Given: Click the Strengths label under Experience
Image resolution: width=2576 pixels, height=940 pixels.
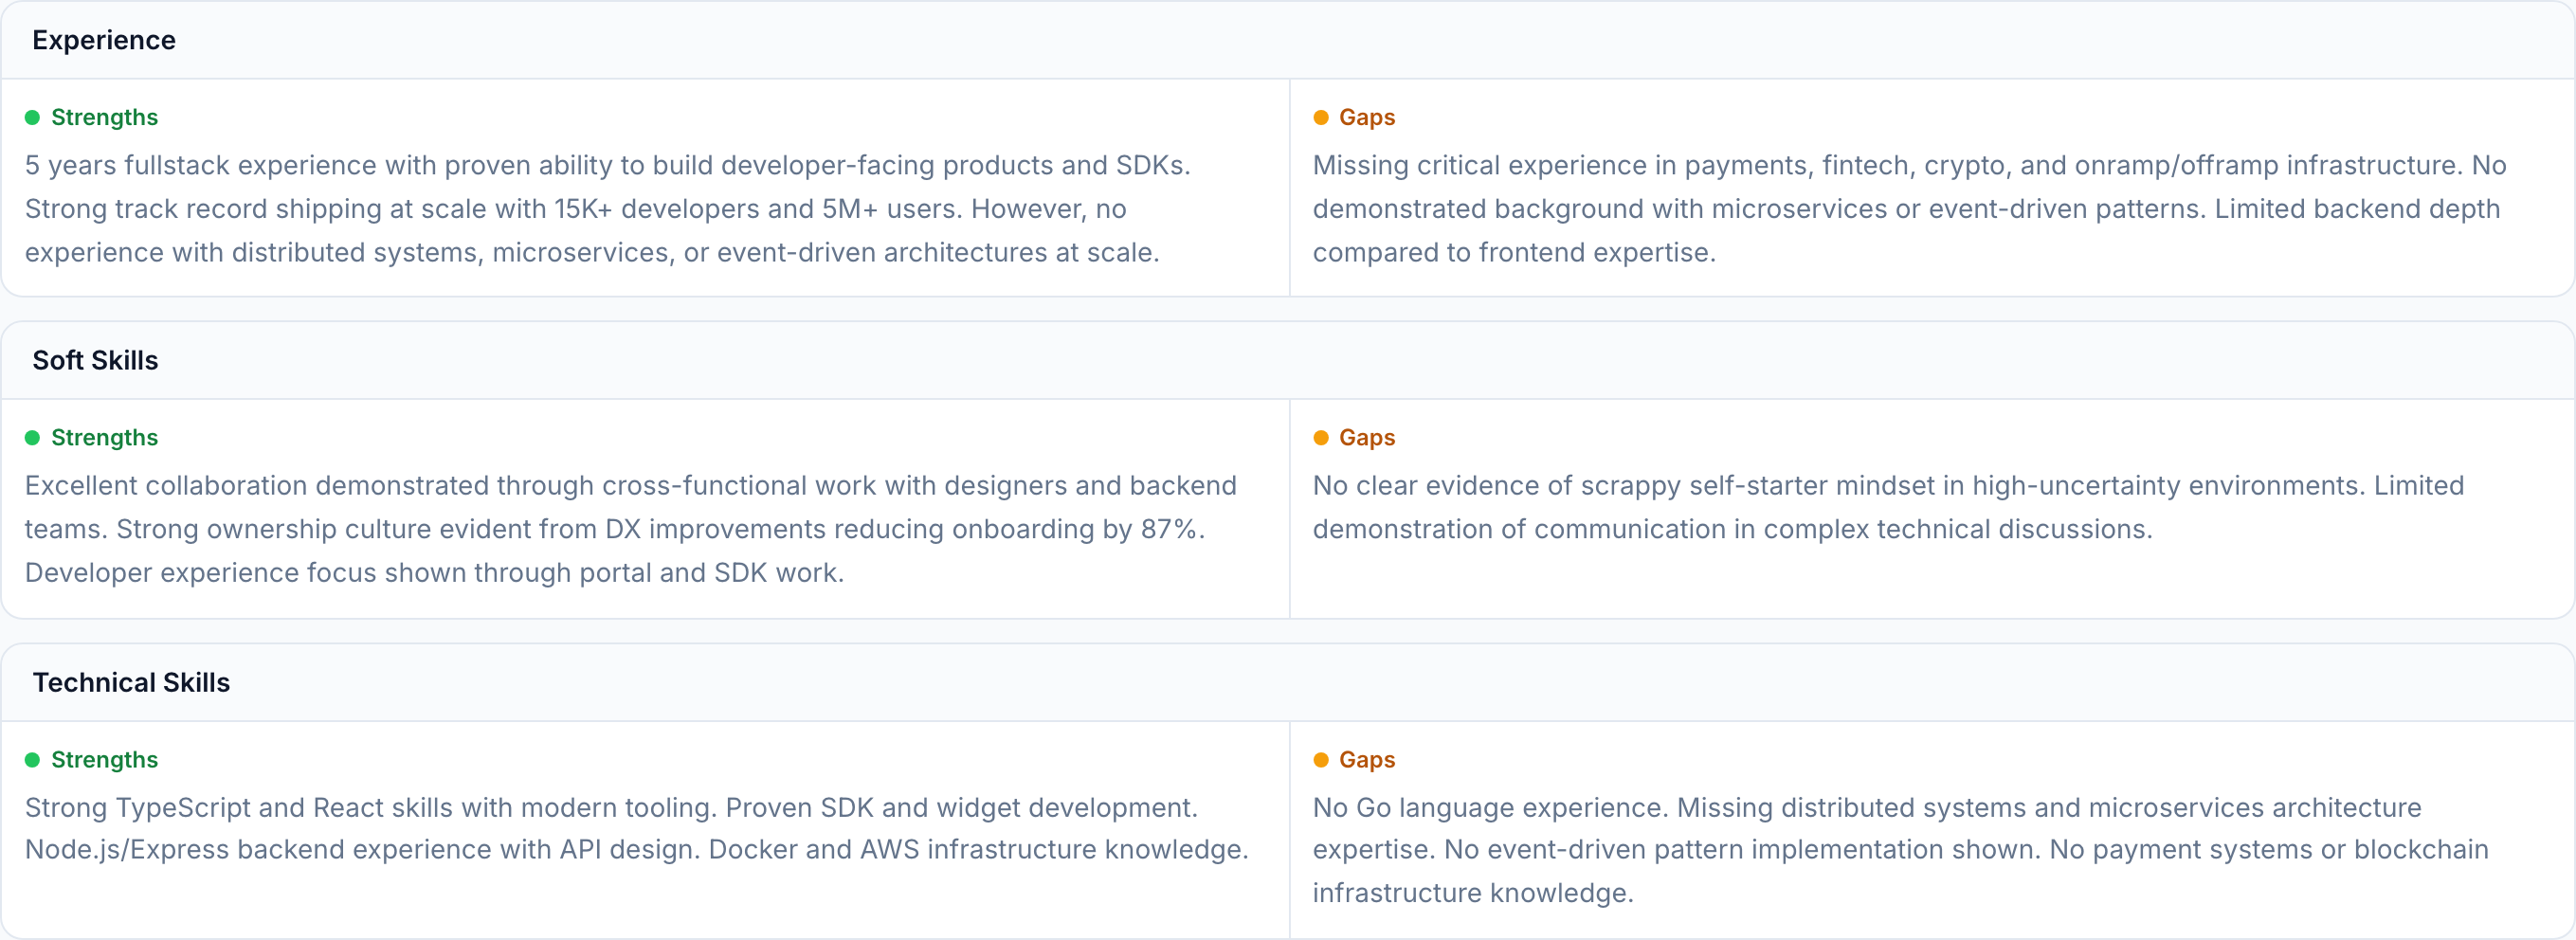Looking at the screenshot, I should 104,118.
